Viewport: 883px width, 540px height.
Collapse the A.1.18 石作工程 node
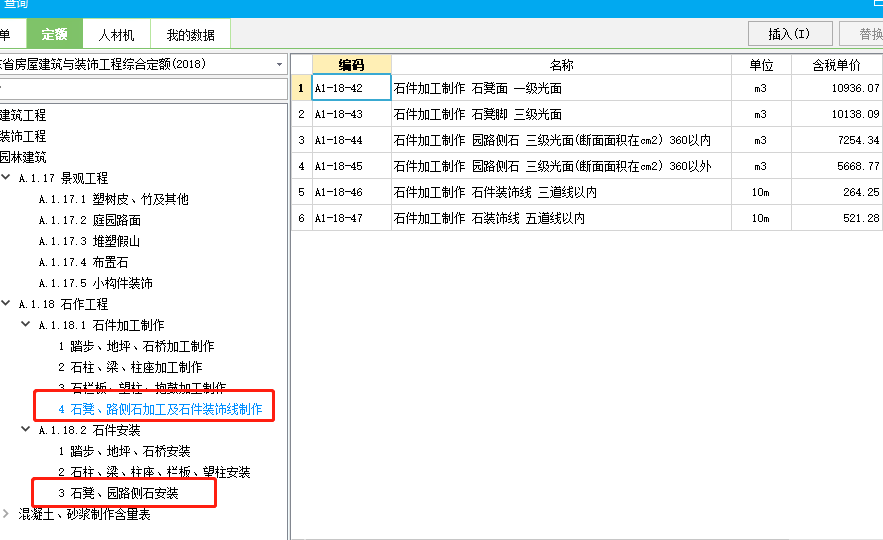(6, 304)
